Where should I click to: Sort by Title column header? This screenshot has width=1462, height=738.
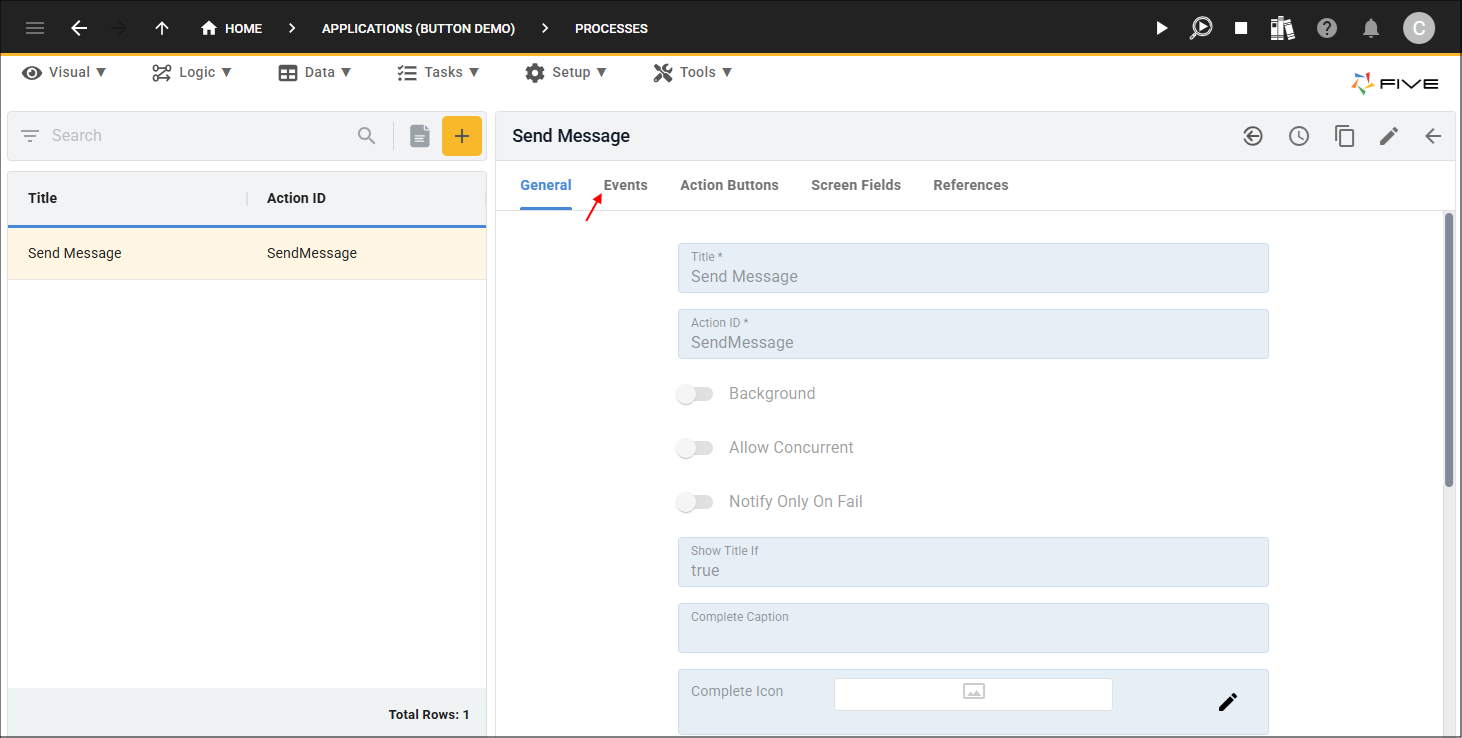point(43,198)
